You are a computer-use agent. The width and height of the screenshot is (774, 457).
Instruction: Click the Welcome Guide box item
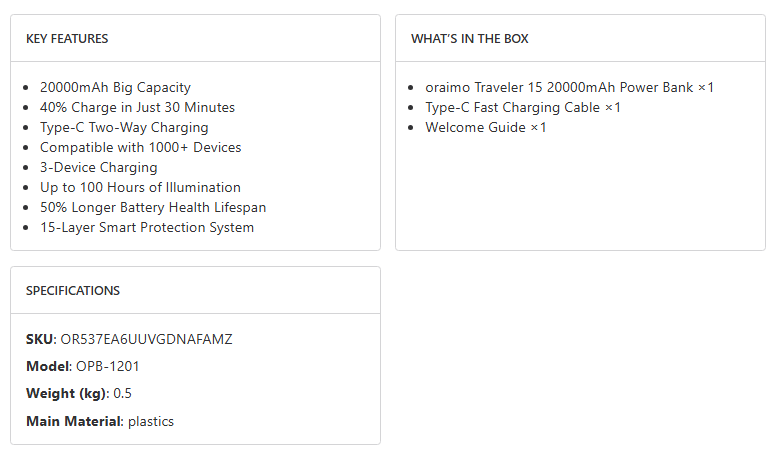486,127
